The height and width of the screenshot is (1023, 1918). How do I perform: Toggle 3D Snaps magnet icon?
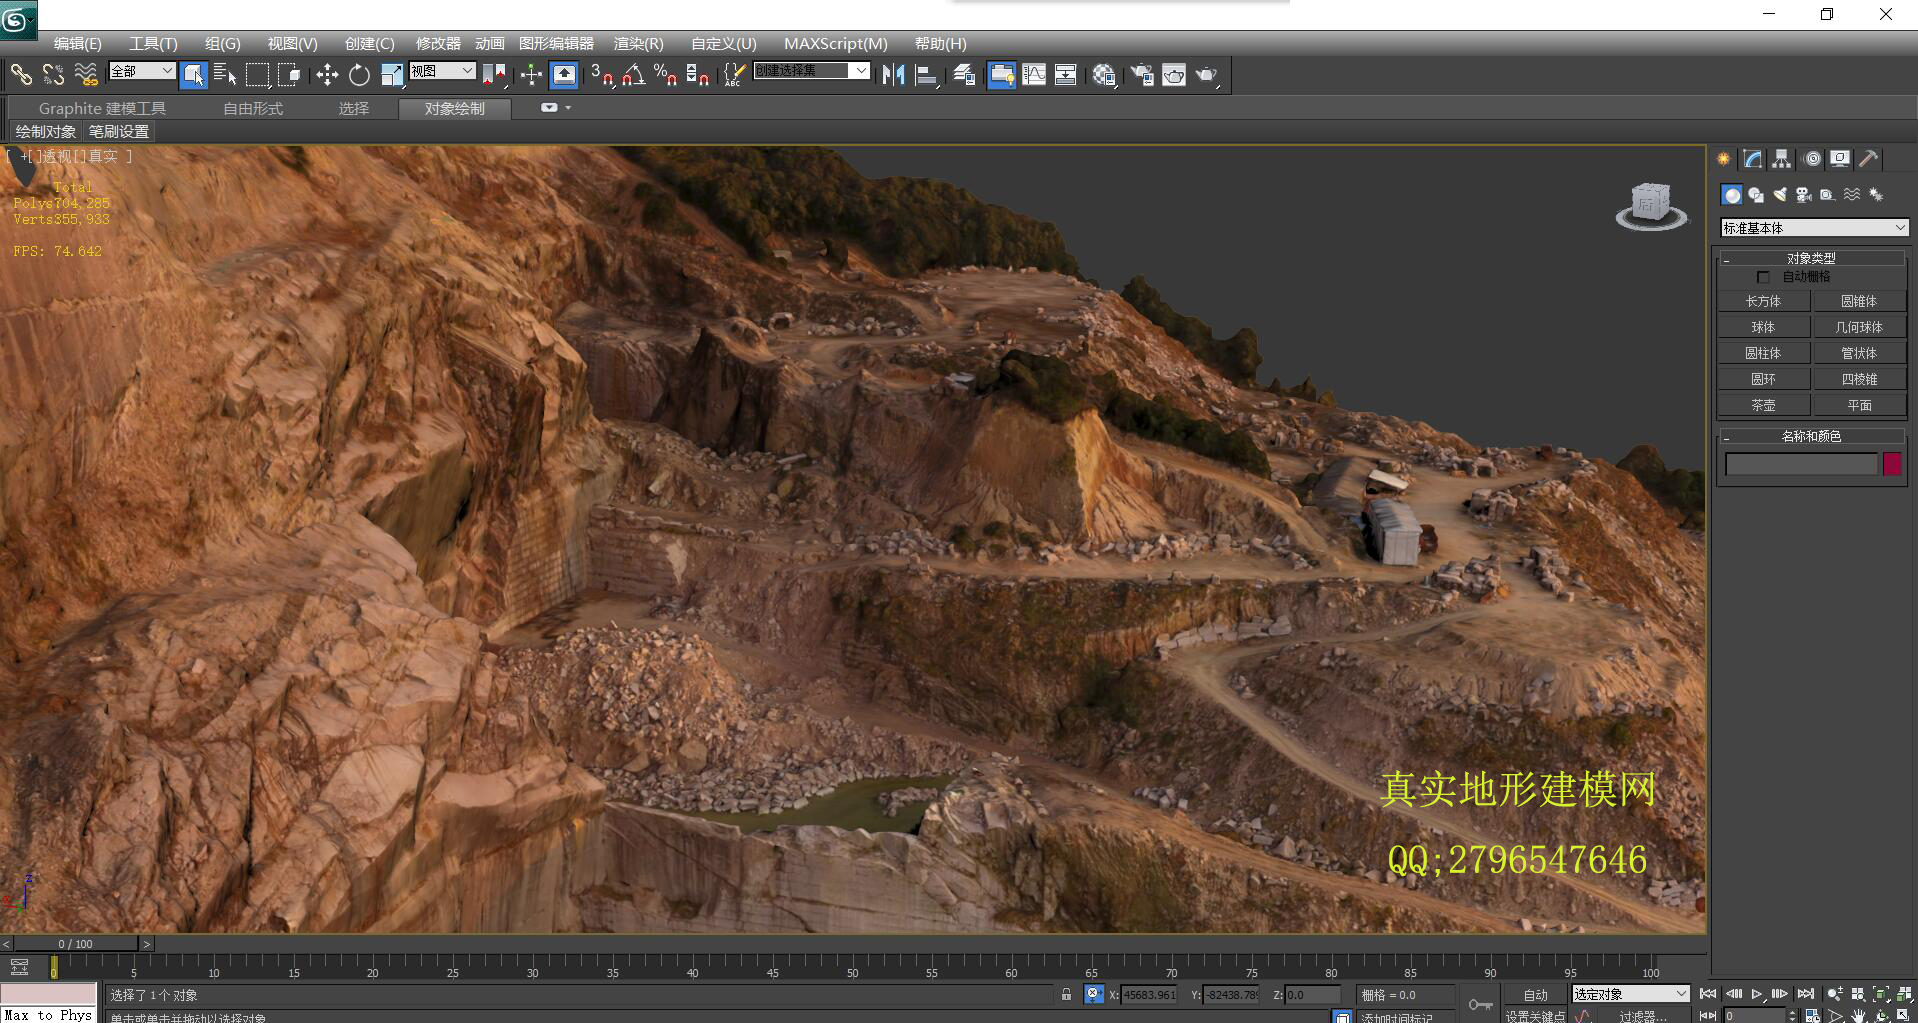602,74
